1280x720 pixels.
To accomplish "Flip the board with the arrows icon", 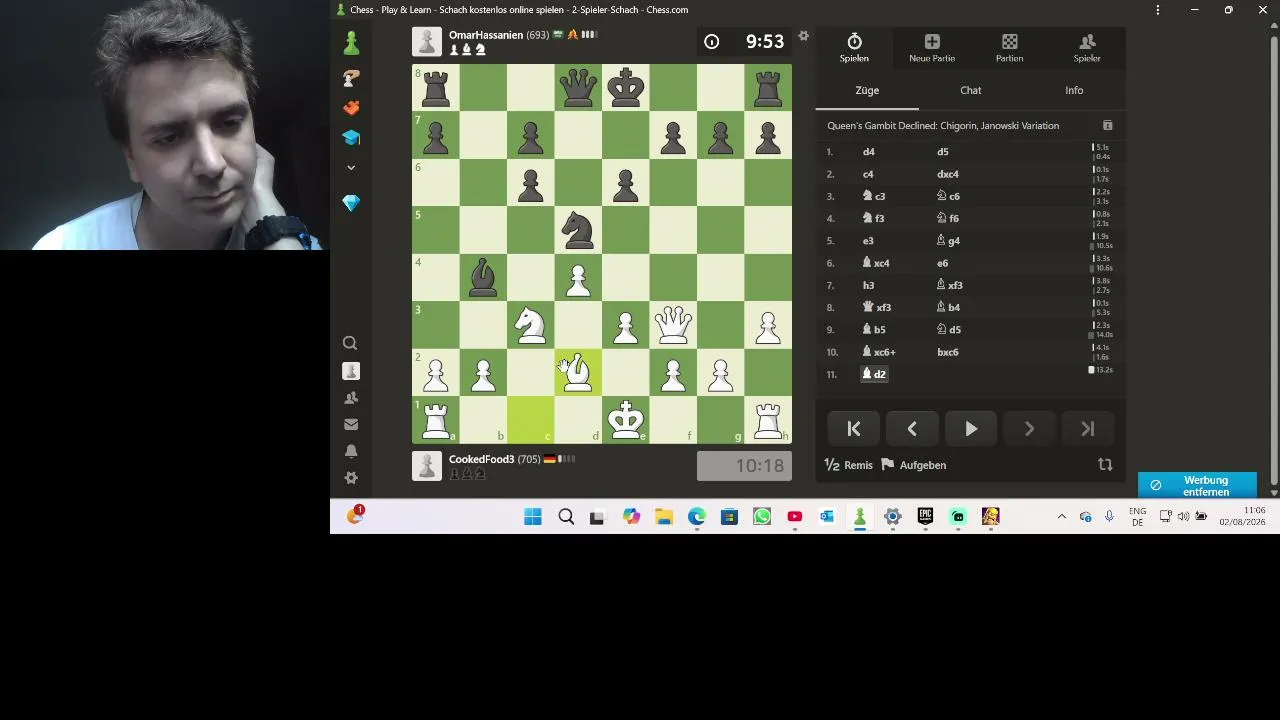I will pyautogui.click(x=1105, y=465).
